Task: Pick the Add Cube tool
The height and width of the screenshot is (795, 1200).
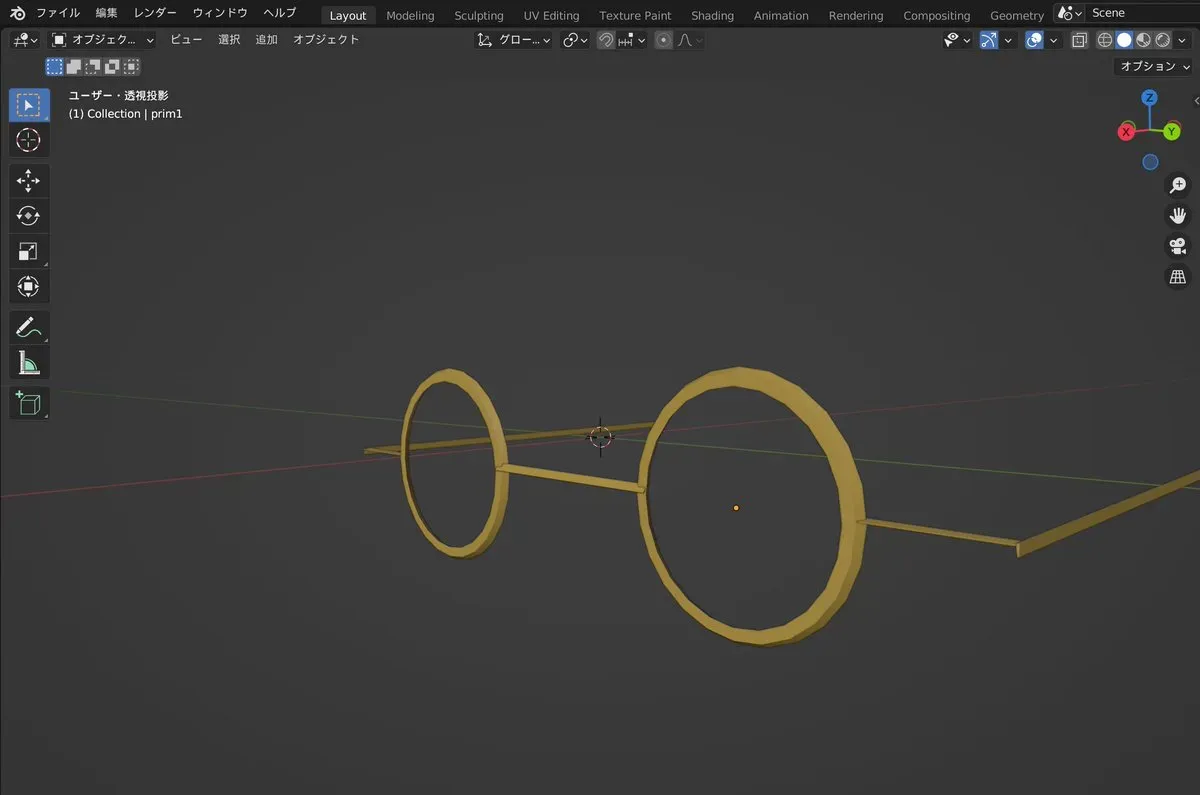Action: (x=29, y=403)
